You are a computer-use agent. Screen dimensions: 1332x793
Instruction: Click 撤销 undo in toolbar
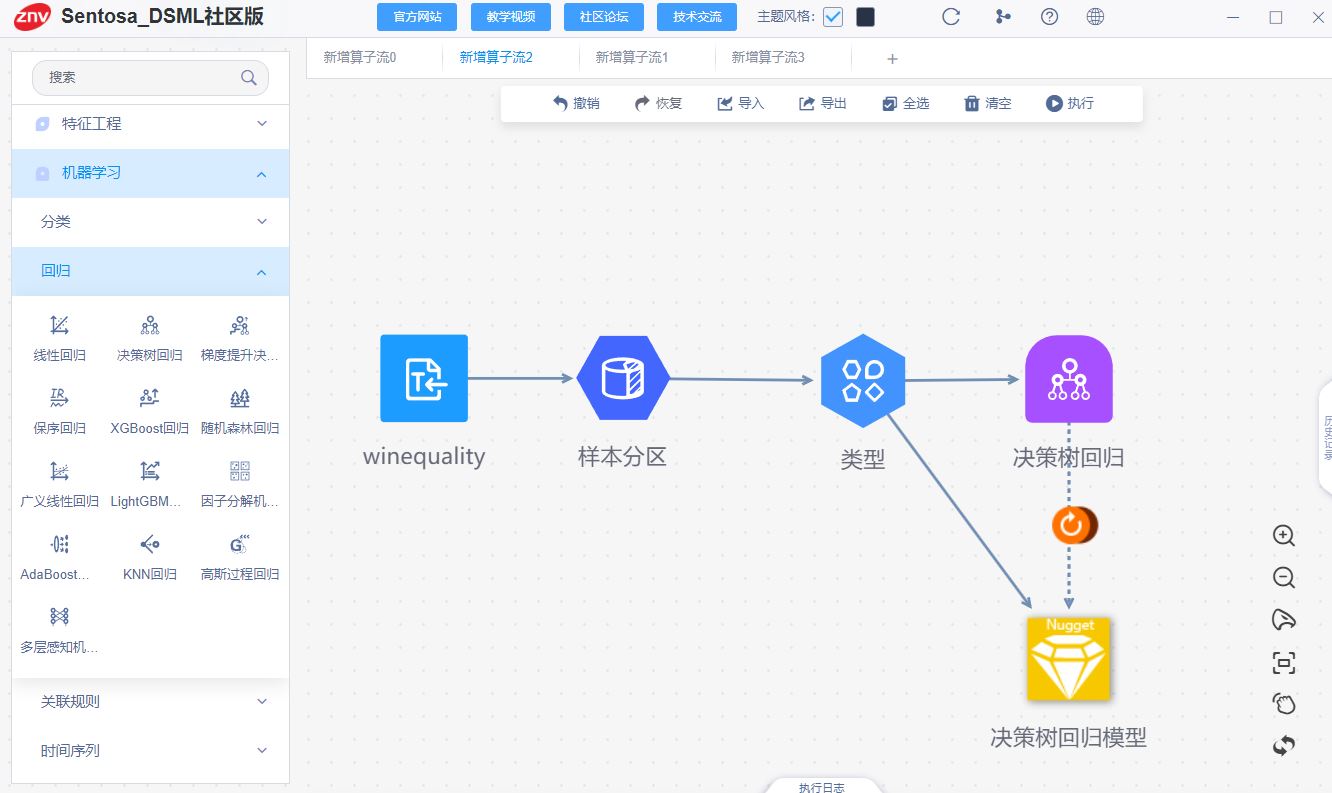[x=576, y=103]
